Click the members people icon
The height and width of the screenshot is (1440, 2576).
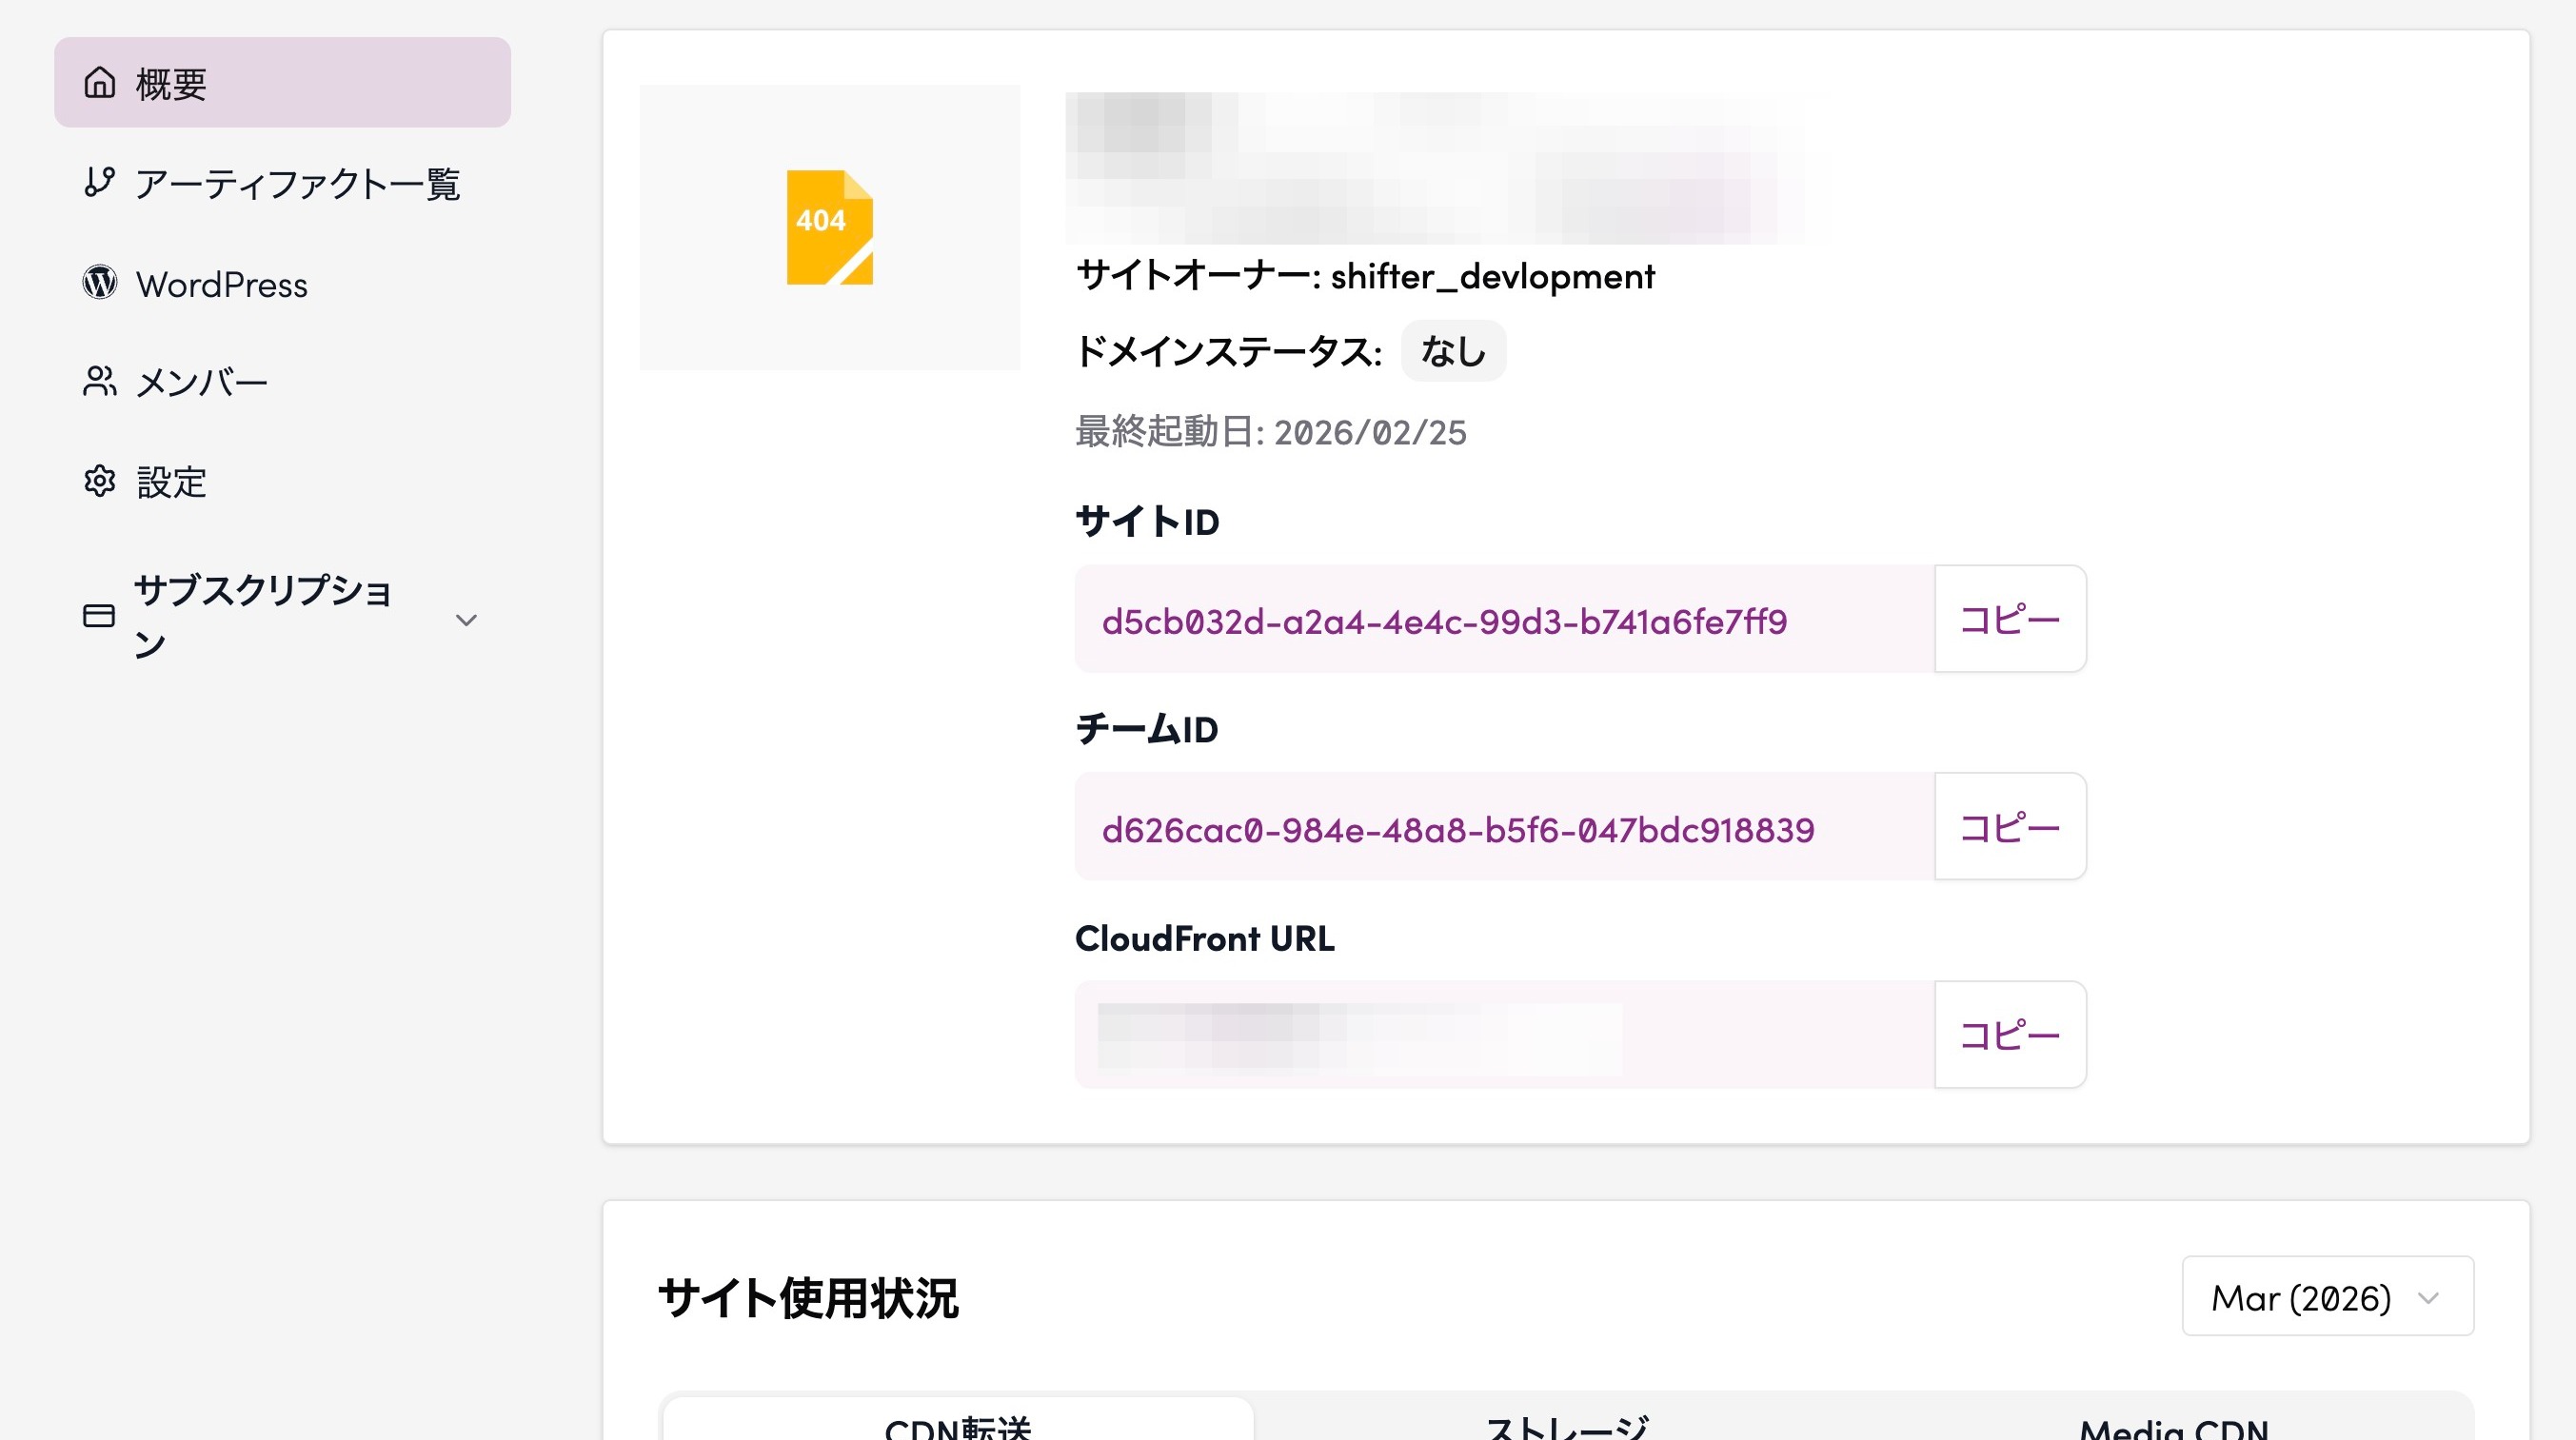[x=99, y=382]
